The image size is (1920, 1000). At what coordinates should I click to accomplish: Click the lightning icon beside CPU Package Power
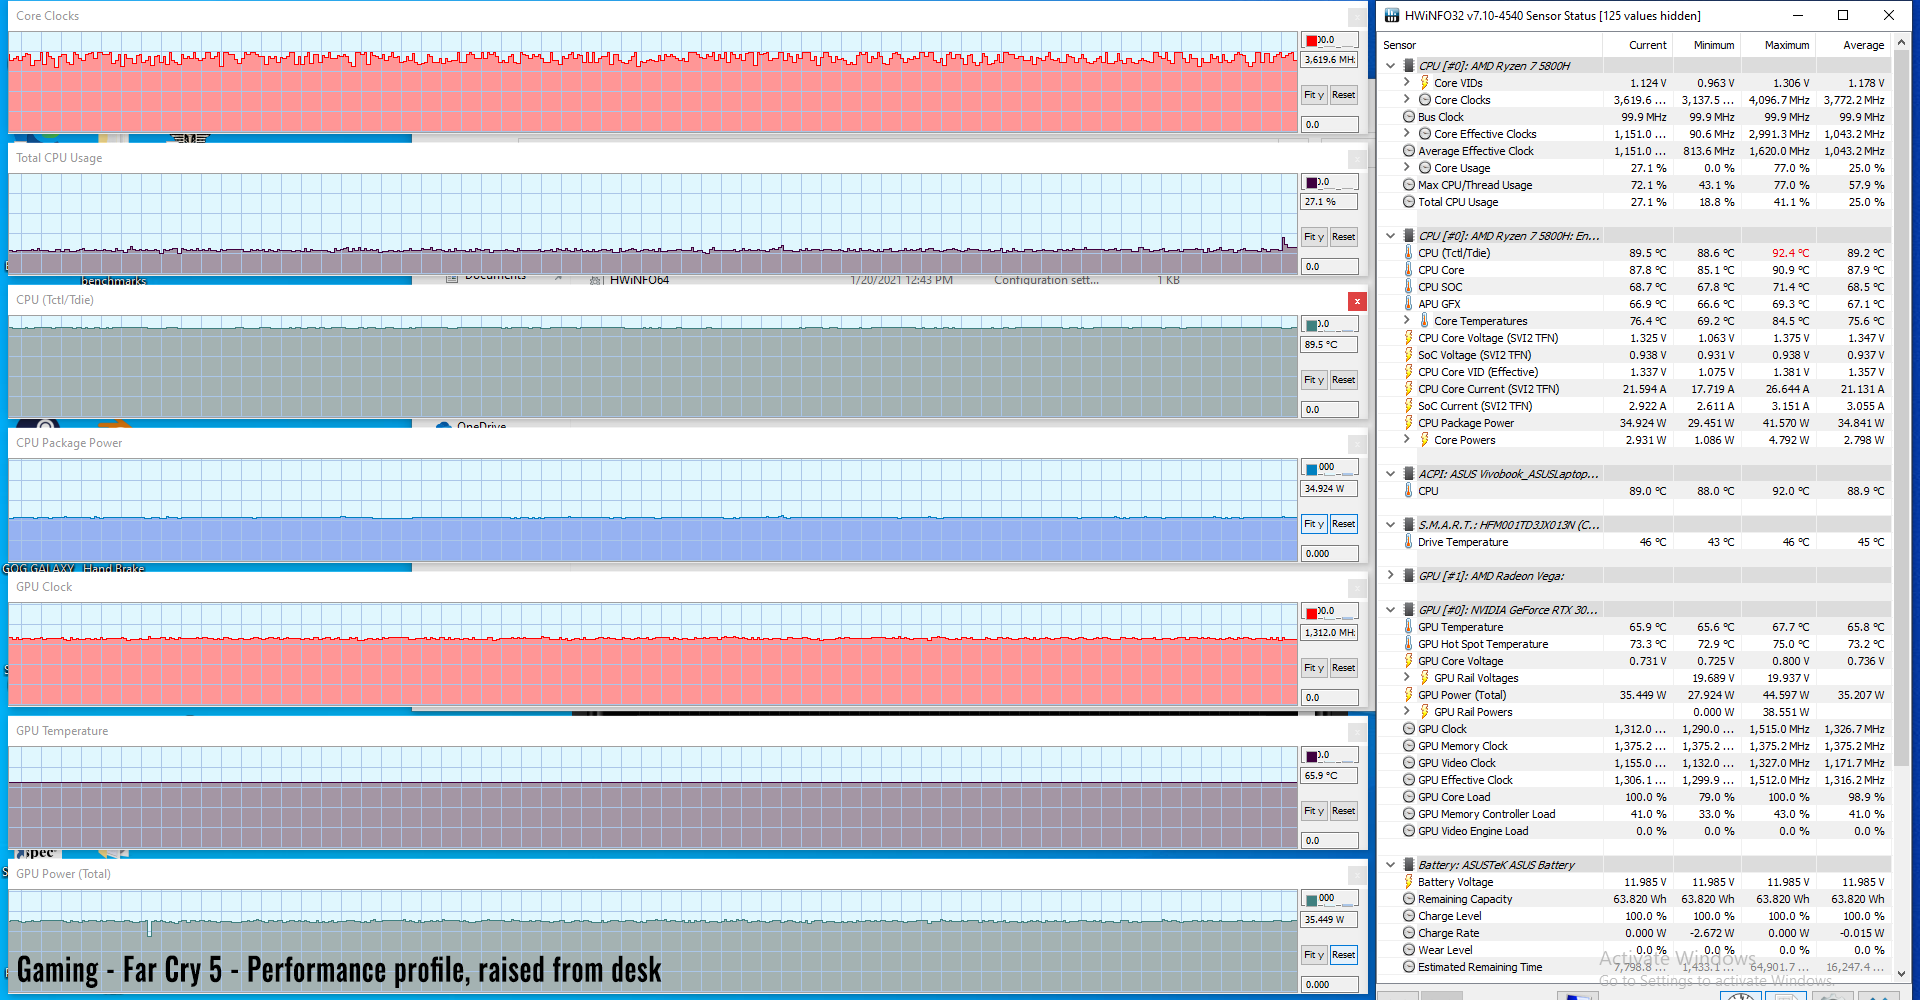click(x=1409, y=423)
